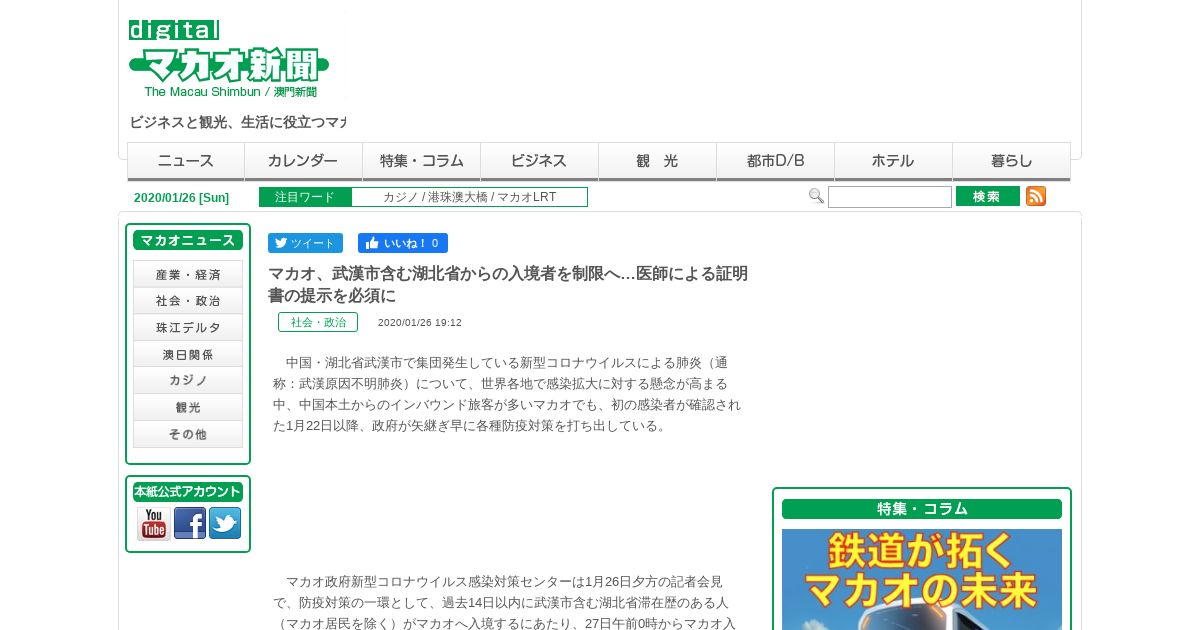Image resolution: width=1200 pixels, height=630 pixels.
Task: Click the 注目ワード label
Action: coord(305,197)
